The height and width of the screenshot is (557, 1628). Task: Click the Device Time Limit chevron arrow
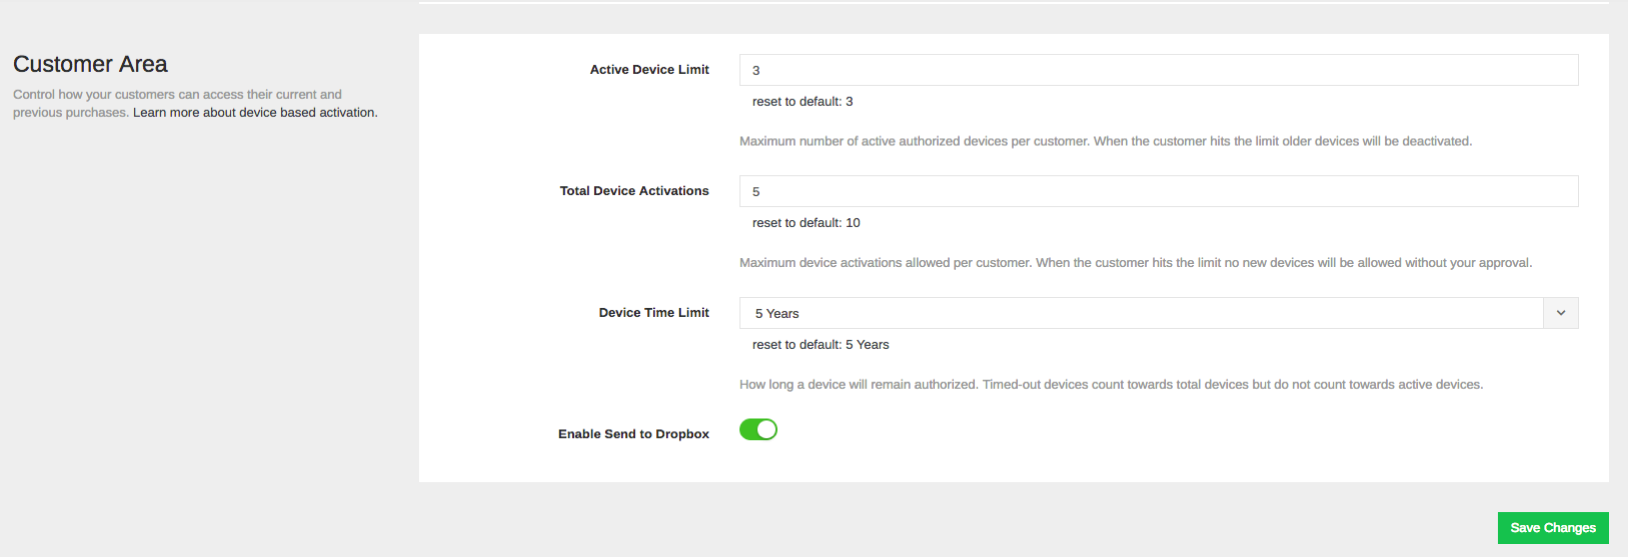point(1561,313)
